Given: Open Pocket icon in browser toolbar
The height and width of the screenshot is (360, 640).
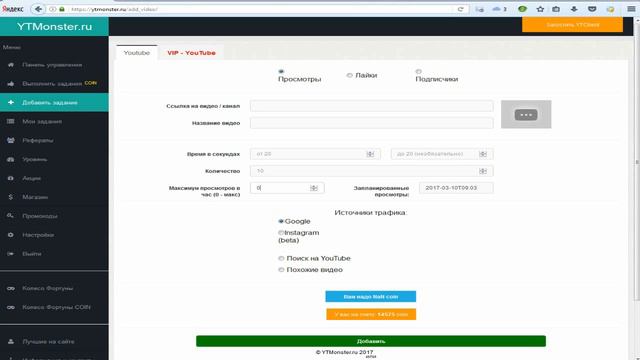Looking at the screenshot, I should tap(592, 9).
